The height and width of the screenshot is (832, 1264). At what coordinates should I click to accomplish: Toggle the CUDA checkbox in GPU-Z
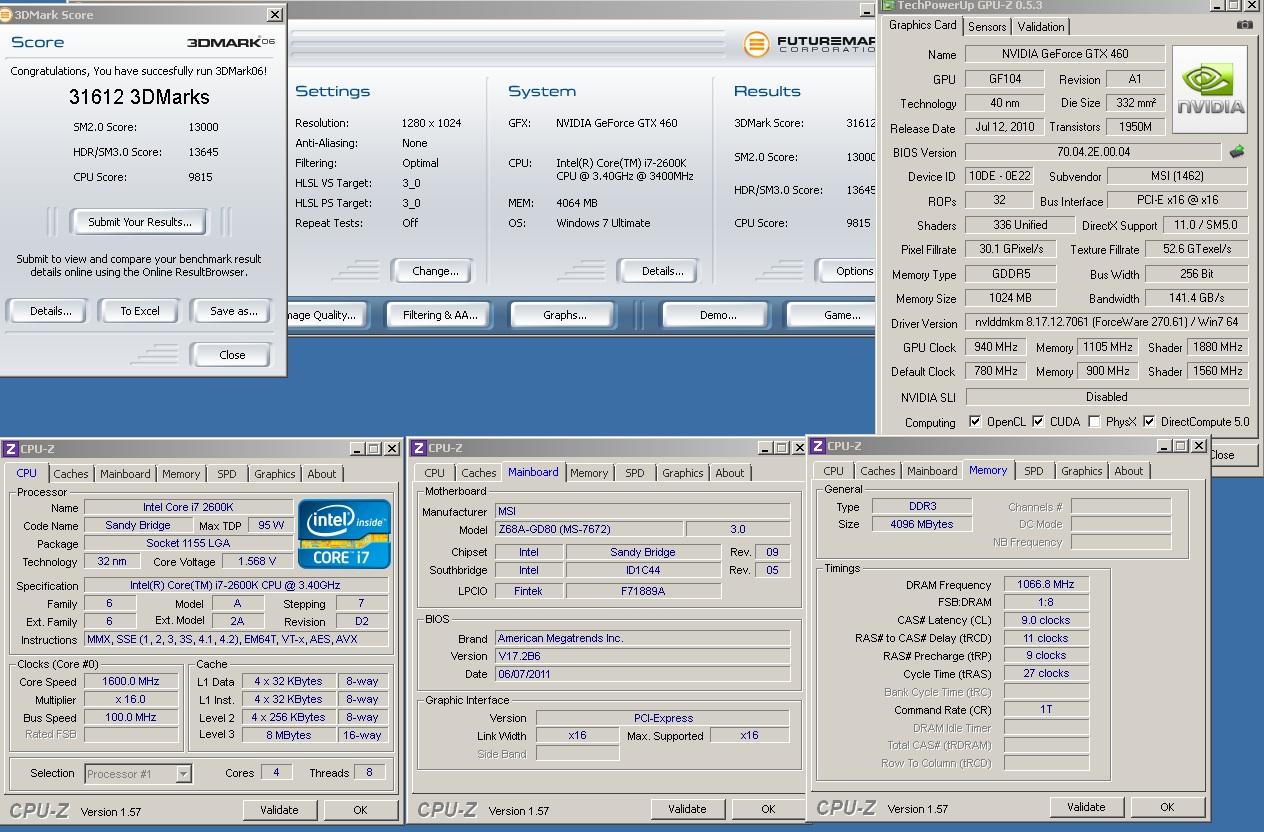point(1038,422)
